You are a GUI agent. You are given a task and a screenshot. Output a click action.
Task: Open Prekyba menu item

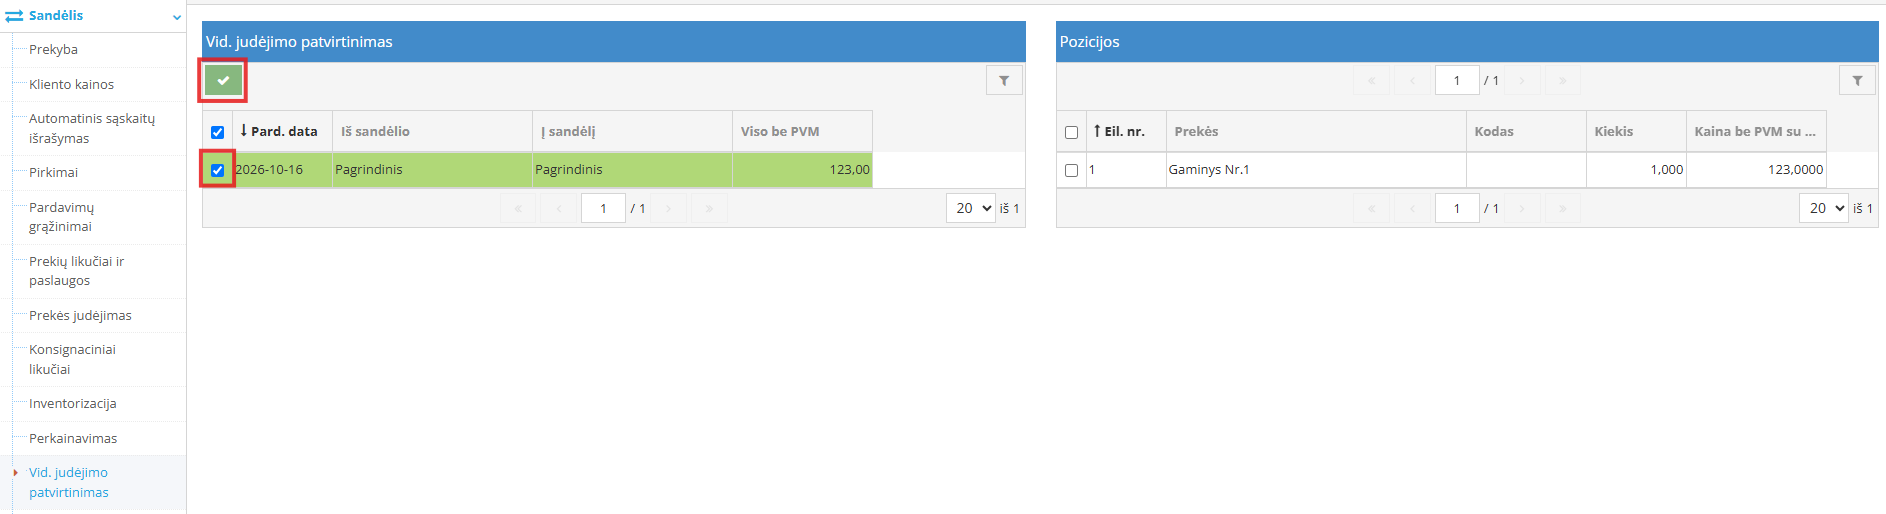53,49
